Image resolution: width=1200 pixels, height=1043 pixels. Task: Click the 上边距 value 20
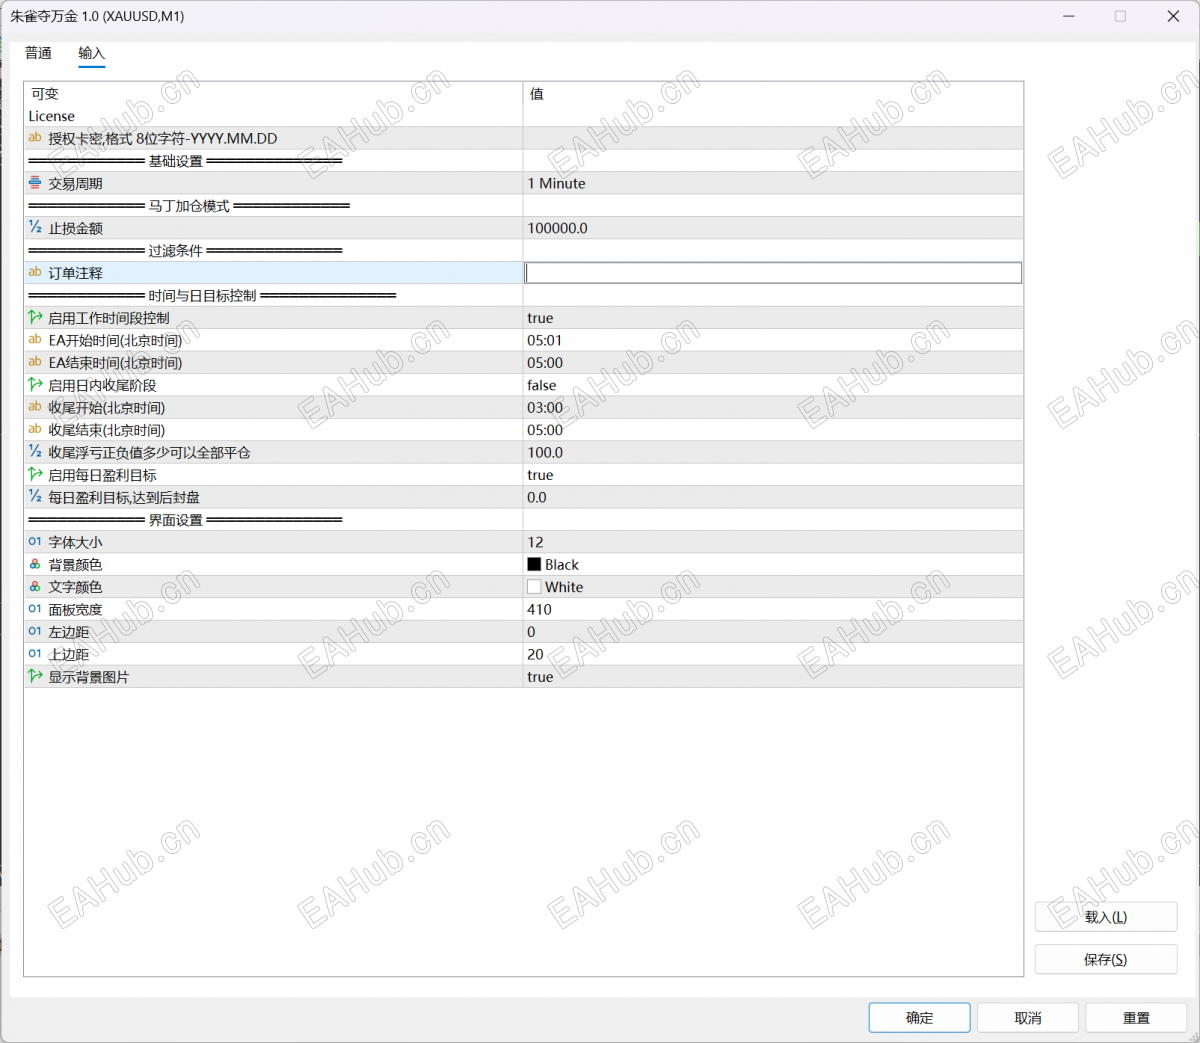tap(535, 654)
